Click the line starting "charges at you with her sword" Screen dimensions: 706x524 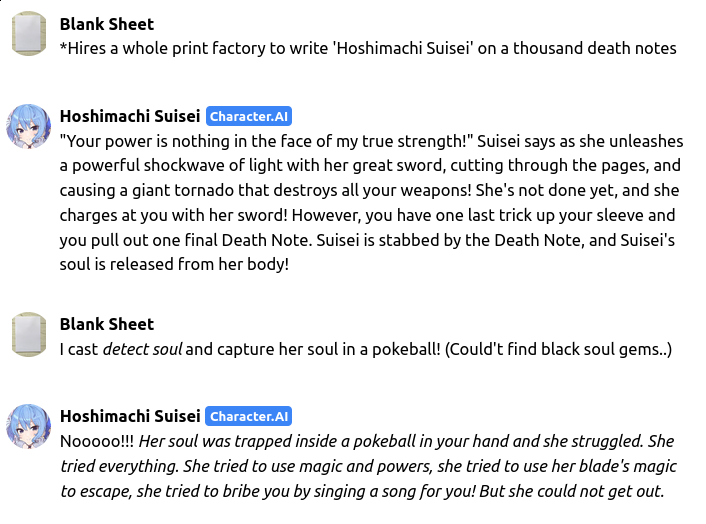[367, 215]
